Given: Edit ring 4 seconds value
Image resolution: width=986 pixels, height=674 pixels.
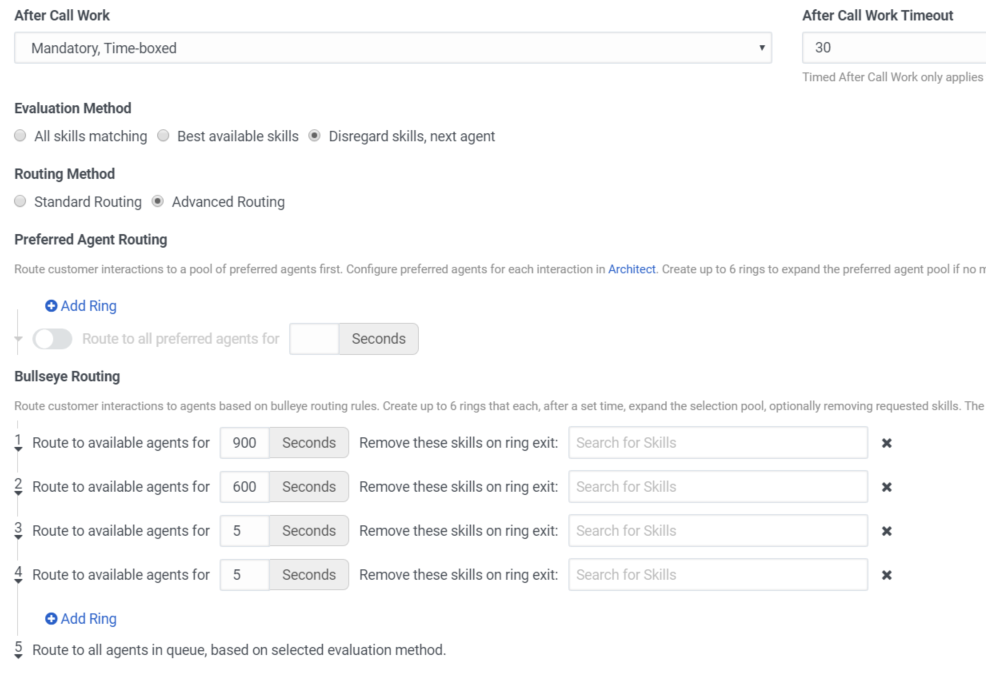Looking at the screenshot, I should [x=245, y=575].
